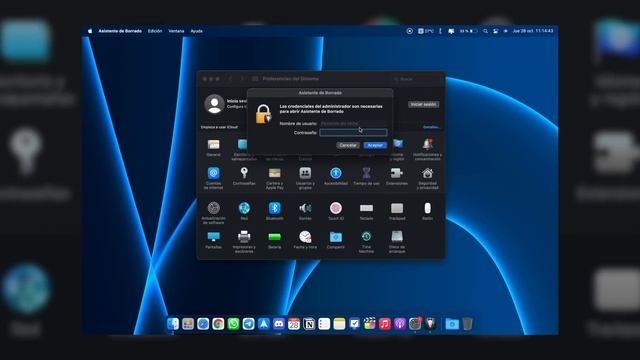The image size is (640, 360).
Task: Open Tiempo de uso hourglass pane
Action: (x=366, y=176)
